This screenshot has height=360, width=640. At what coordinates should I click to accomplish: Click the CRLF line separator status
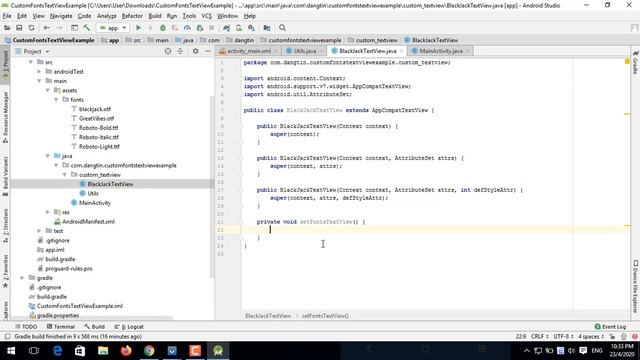[x=540, y=337]
